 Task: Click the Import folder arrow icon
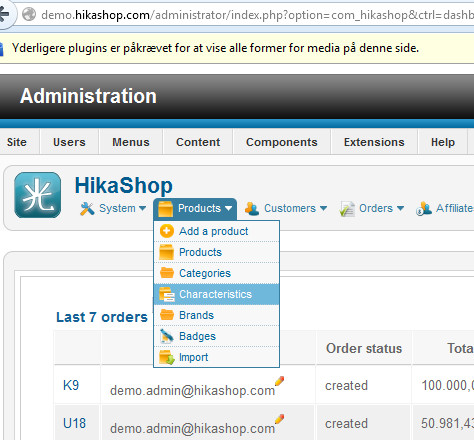pyautogui.click(x=167, y=357)
